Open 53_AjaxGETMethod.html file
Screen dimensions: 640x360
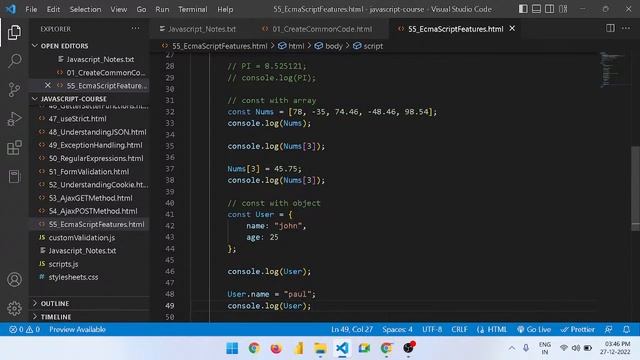(x=90, y=198)
